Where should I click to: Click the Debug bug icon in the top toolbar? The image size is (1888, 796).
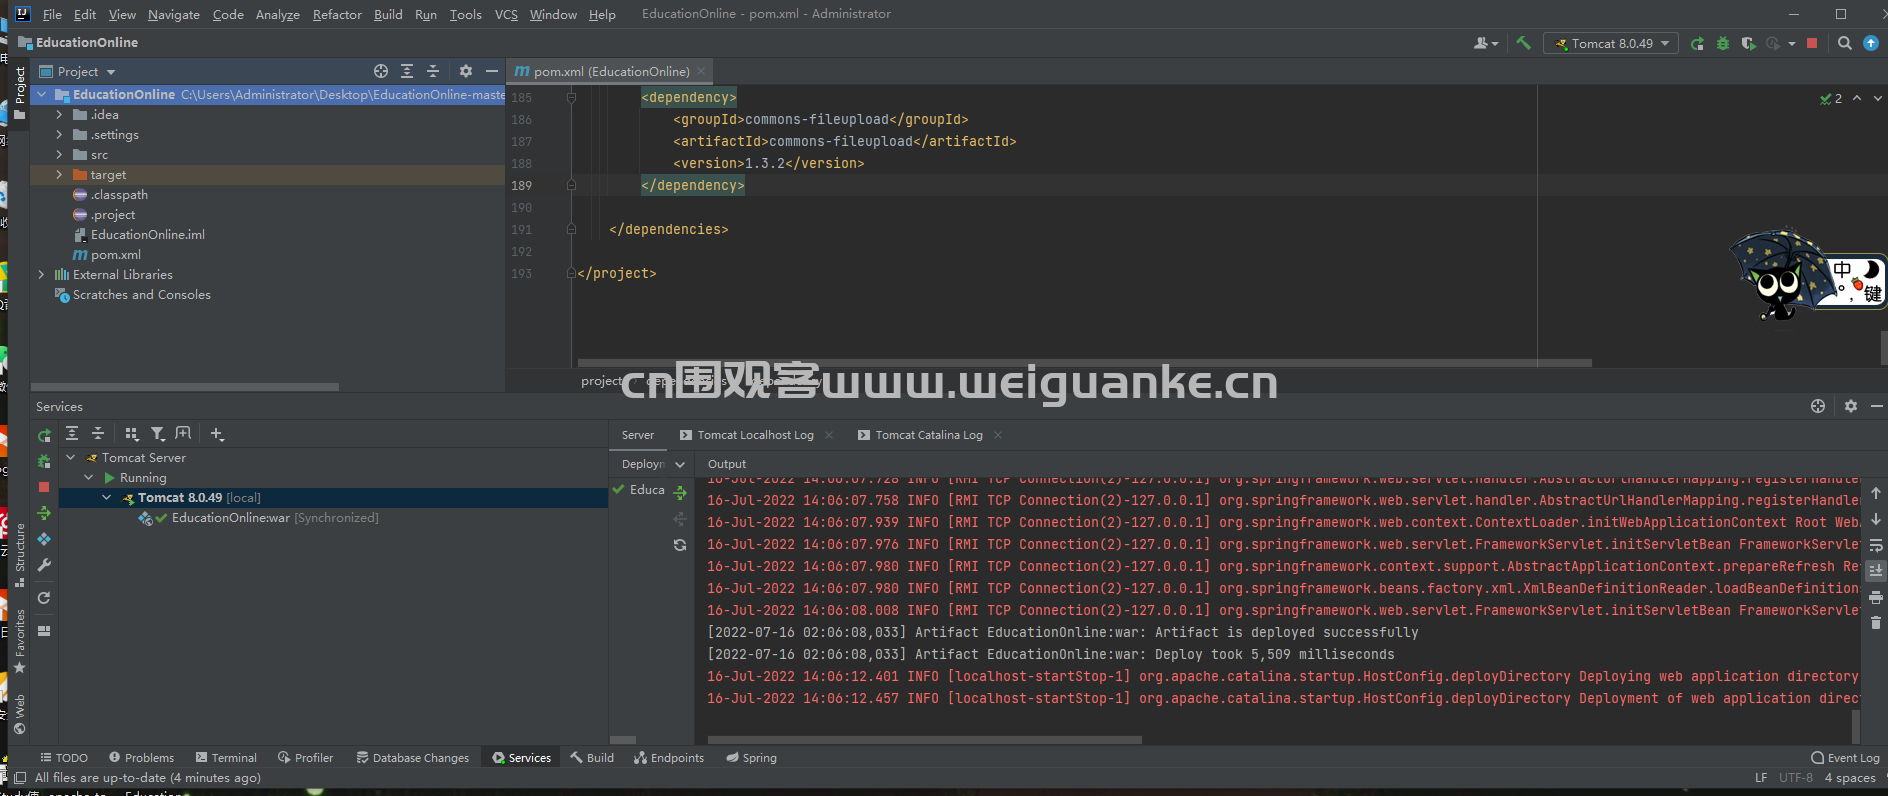tap(1722, 43)
